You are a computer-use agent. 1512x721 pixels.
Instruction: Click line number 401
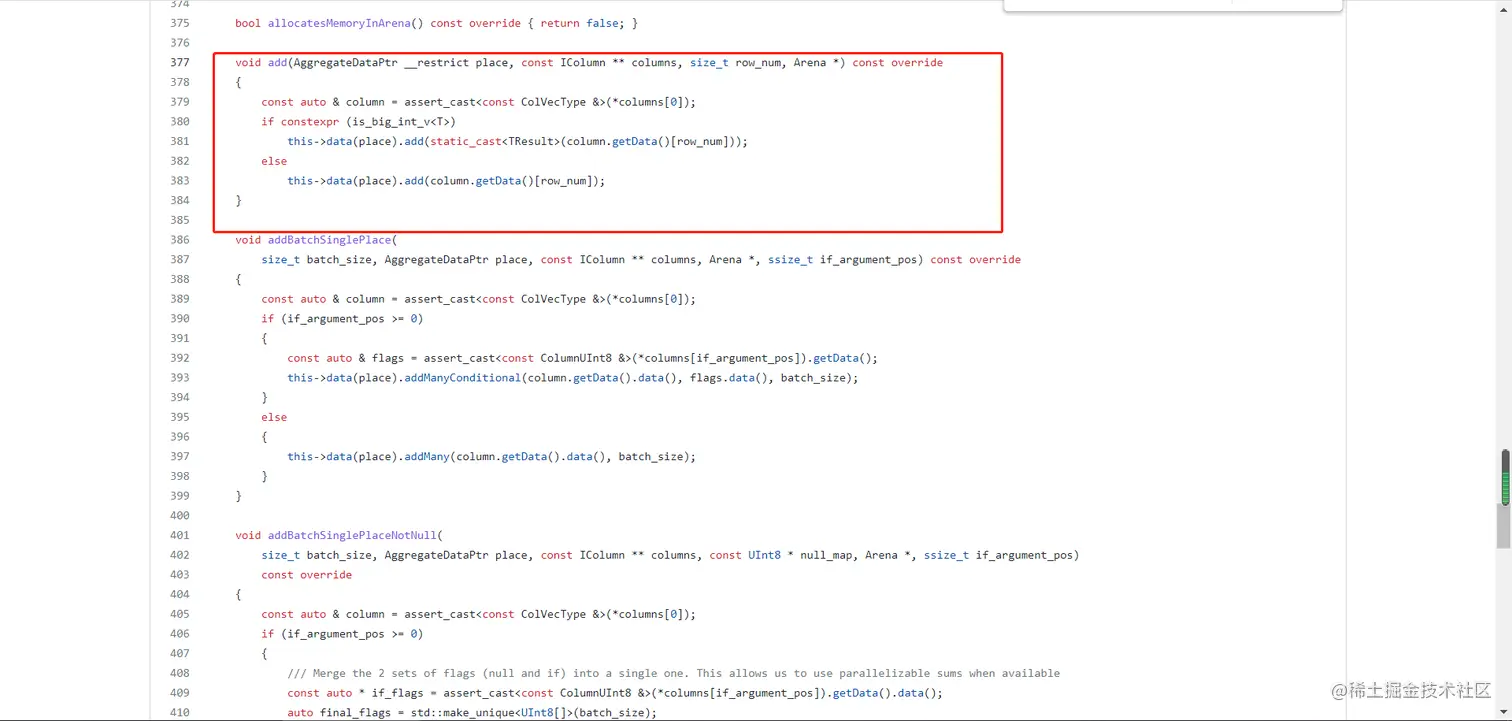(179, 535)
